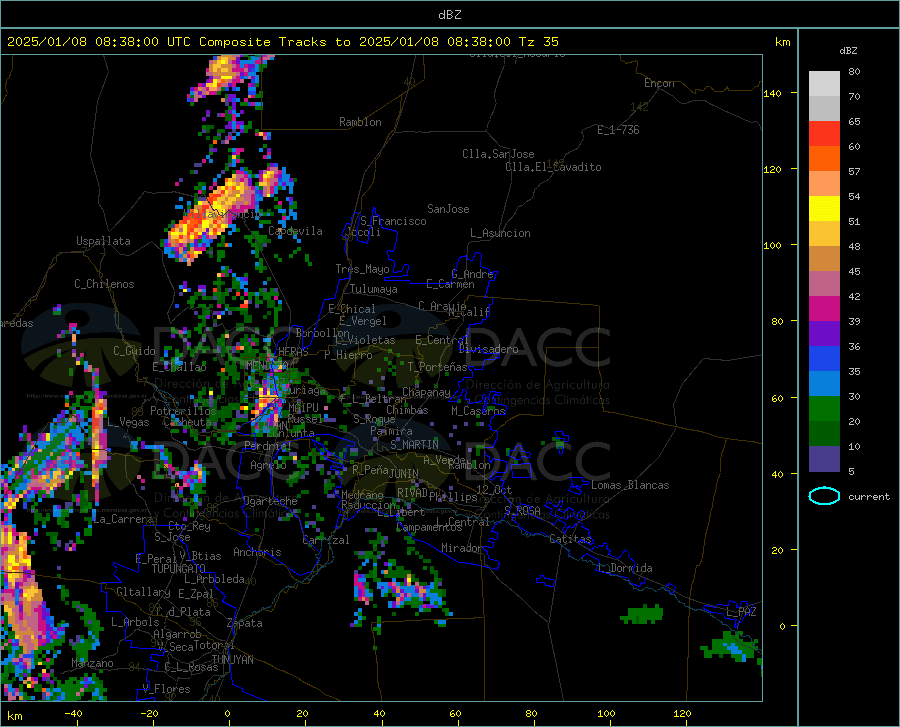900x727 pixels.
Task: Click the 'TUPUNGATO' map label
Action: (179, 569)
